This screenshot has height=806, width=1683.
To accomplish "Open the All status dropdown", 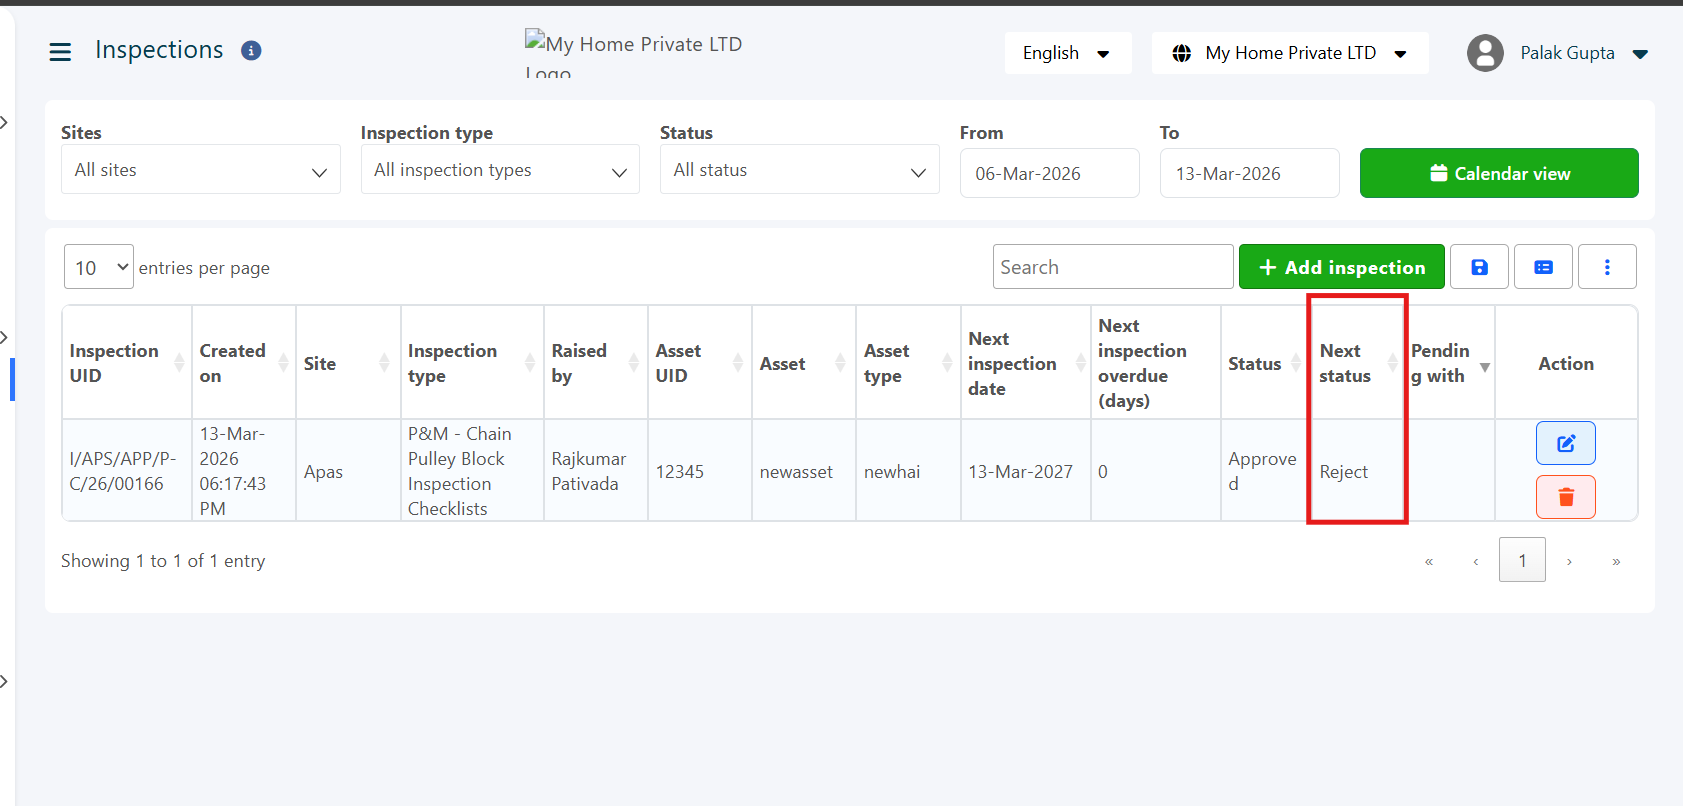I will [799, 170].
